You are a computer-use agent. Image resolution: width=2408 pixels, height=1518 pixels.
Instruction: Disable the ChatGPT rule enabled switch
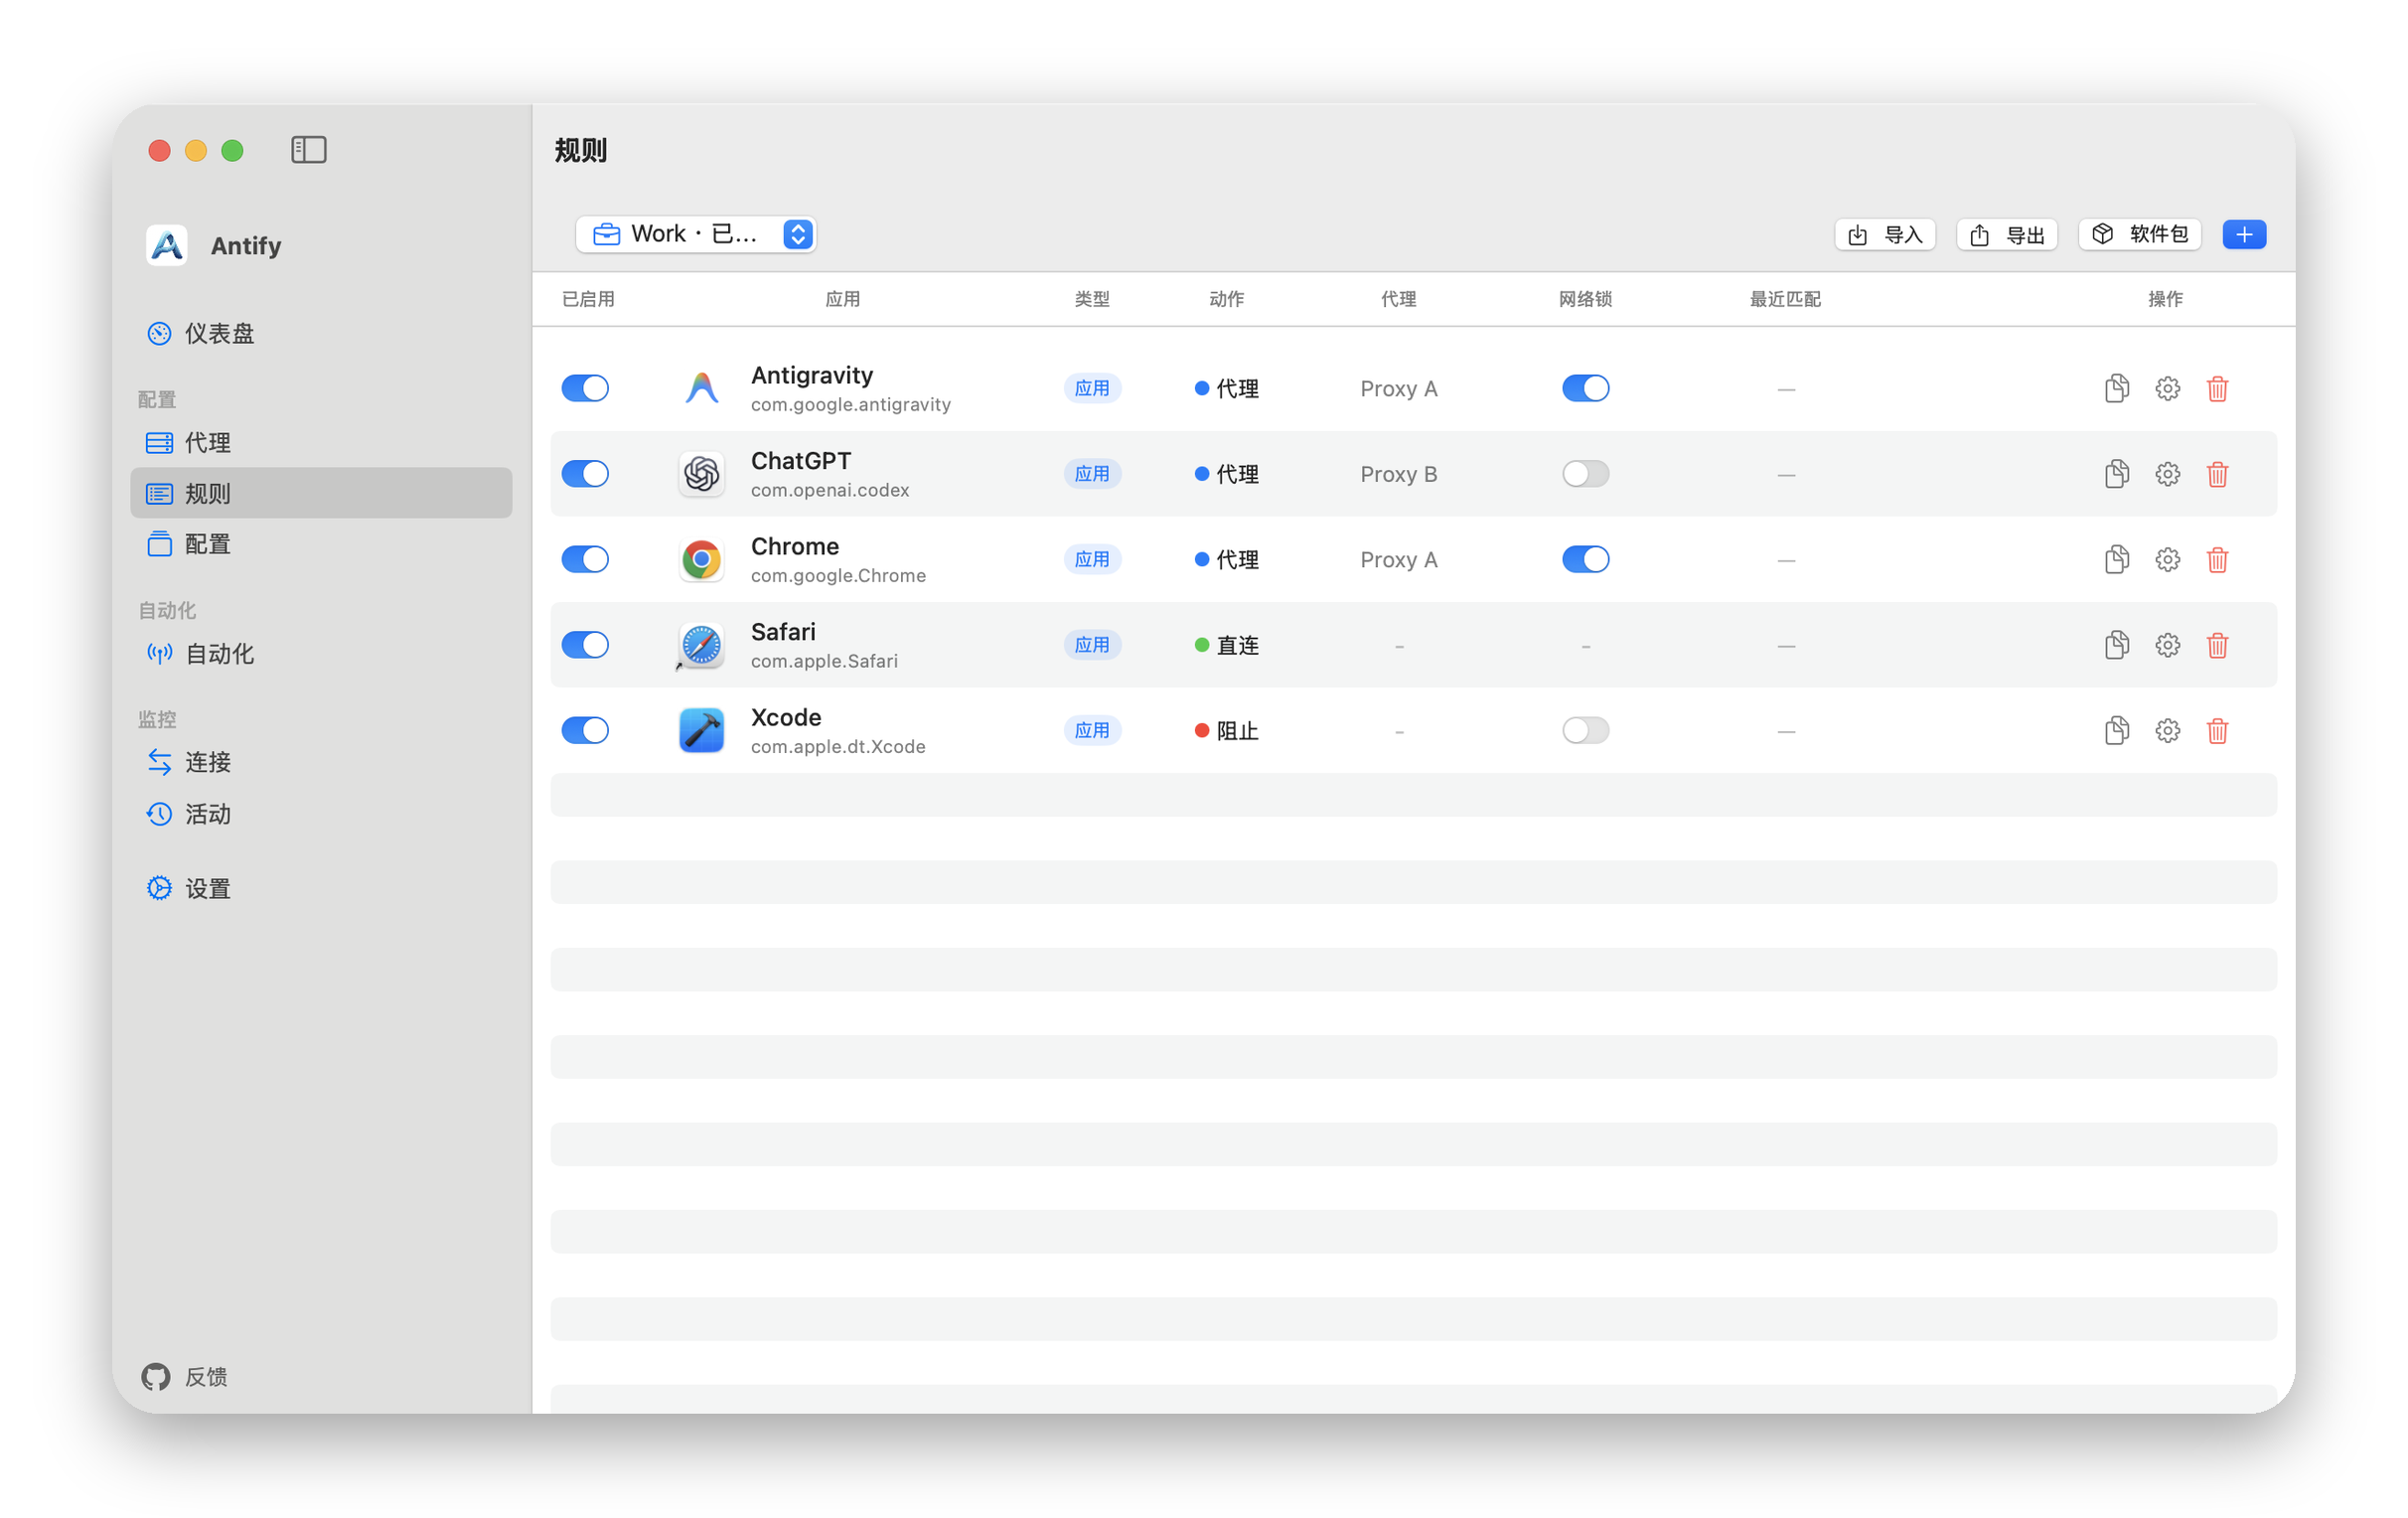[585, 474]
